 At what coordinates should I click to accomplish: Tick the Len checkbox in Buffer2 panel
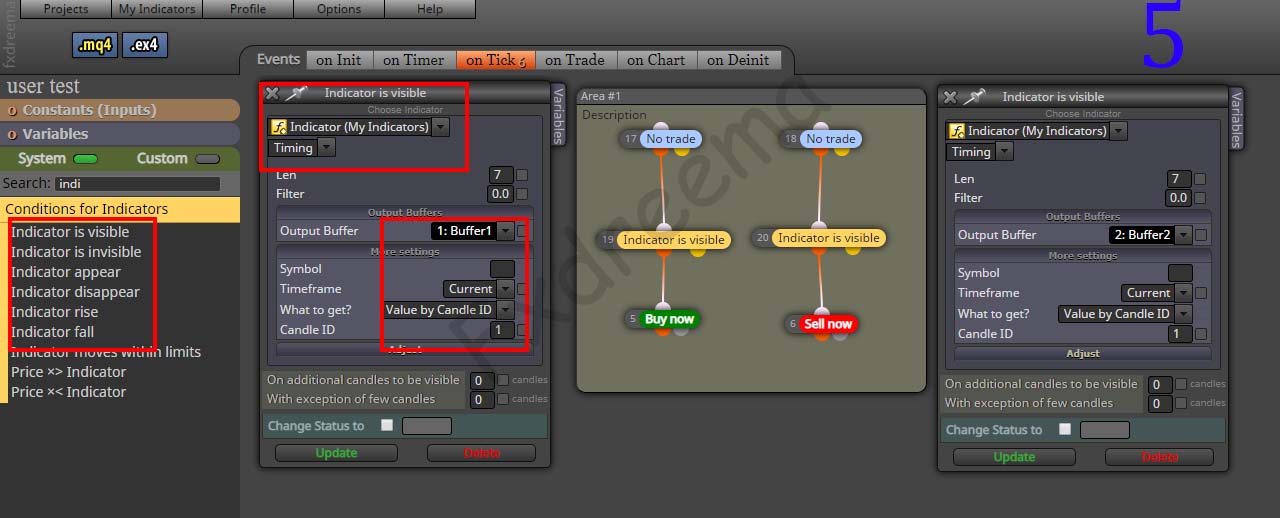pos(1200,179)
